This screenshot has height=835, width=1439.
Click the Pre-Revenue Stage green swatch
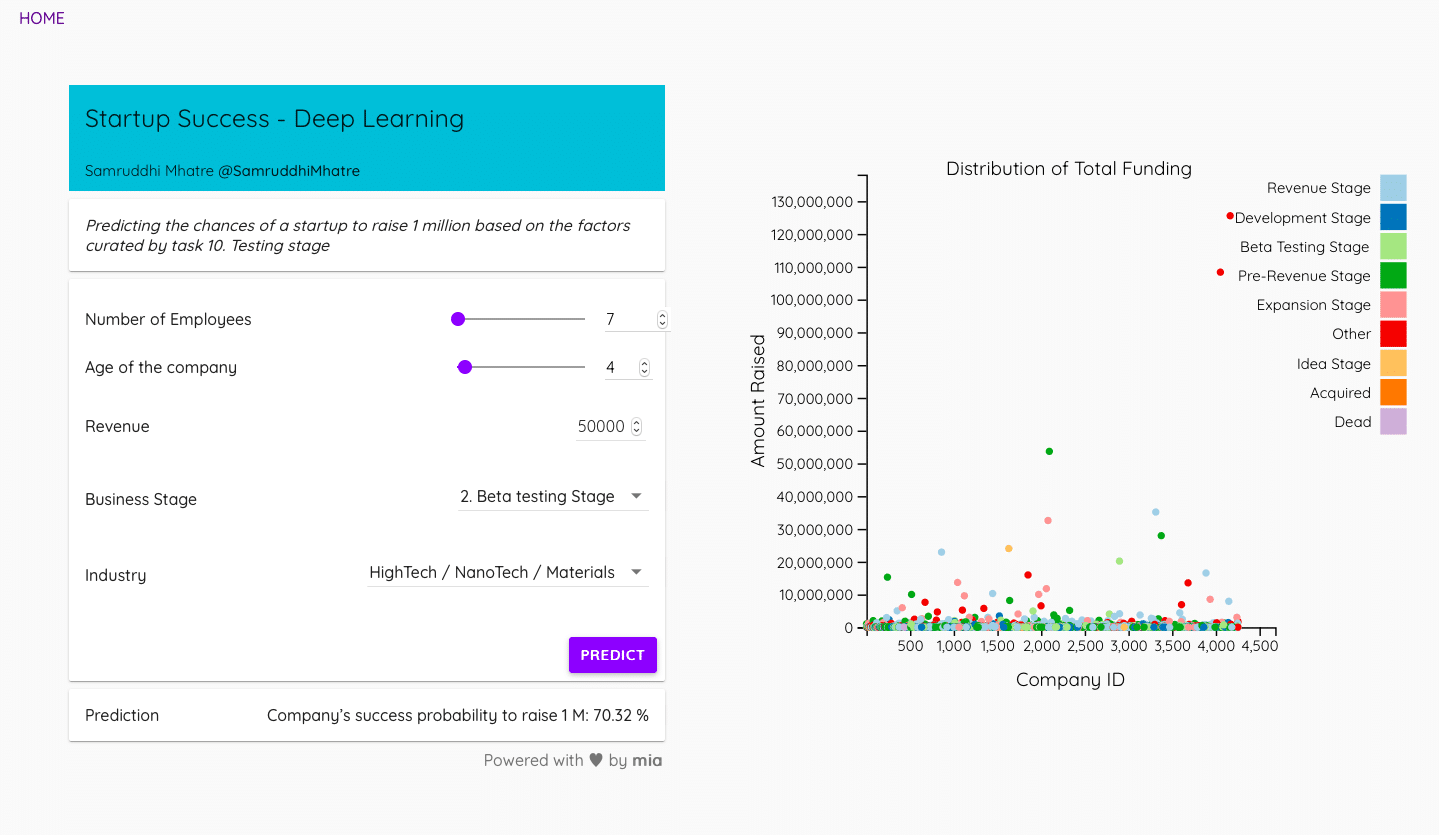click(1393, 275)
